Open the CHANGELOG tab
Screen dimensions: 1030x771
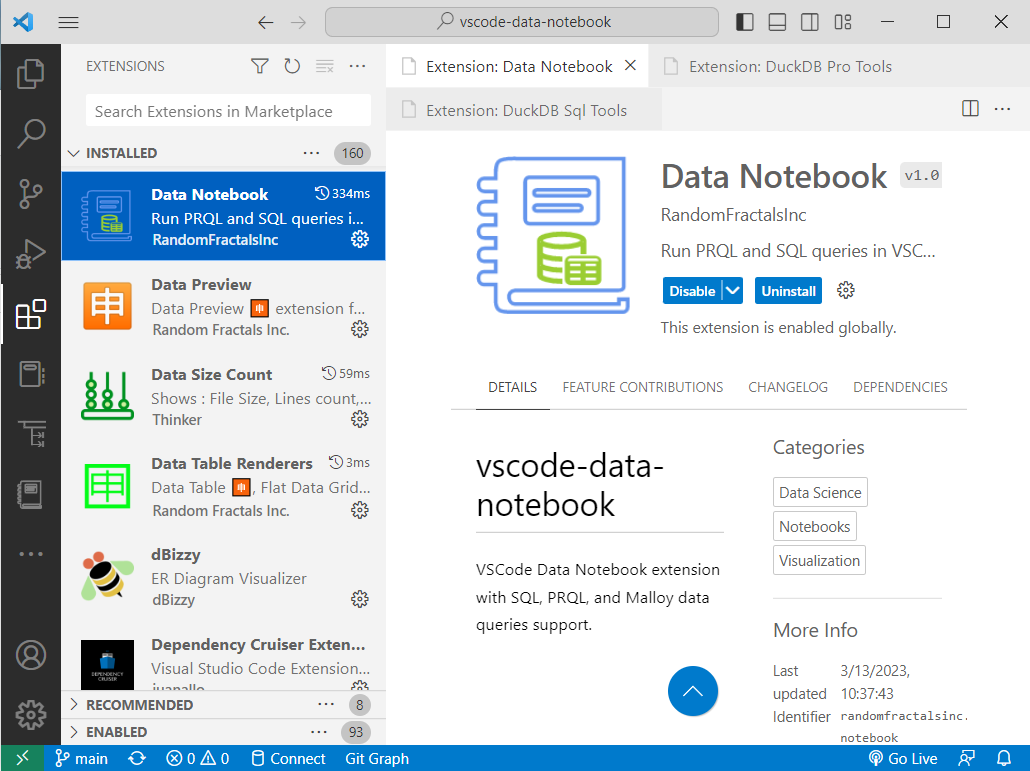point(788,387)
